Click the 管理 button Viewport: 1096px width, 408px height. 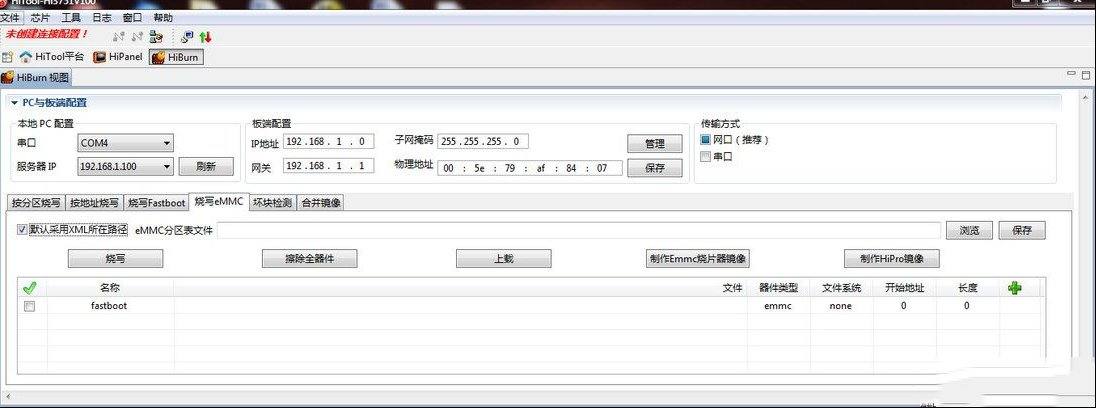[x=655, y=144]
